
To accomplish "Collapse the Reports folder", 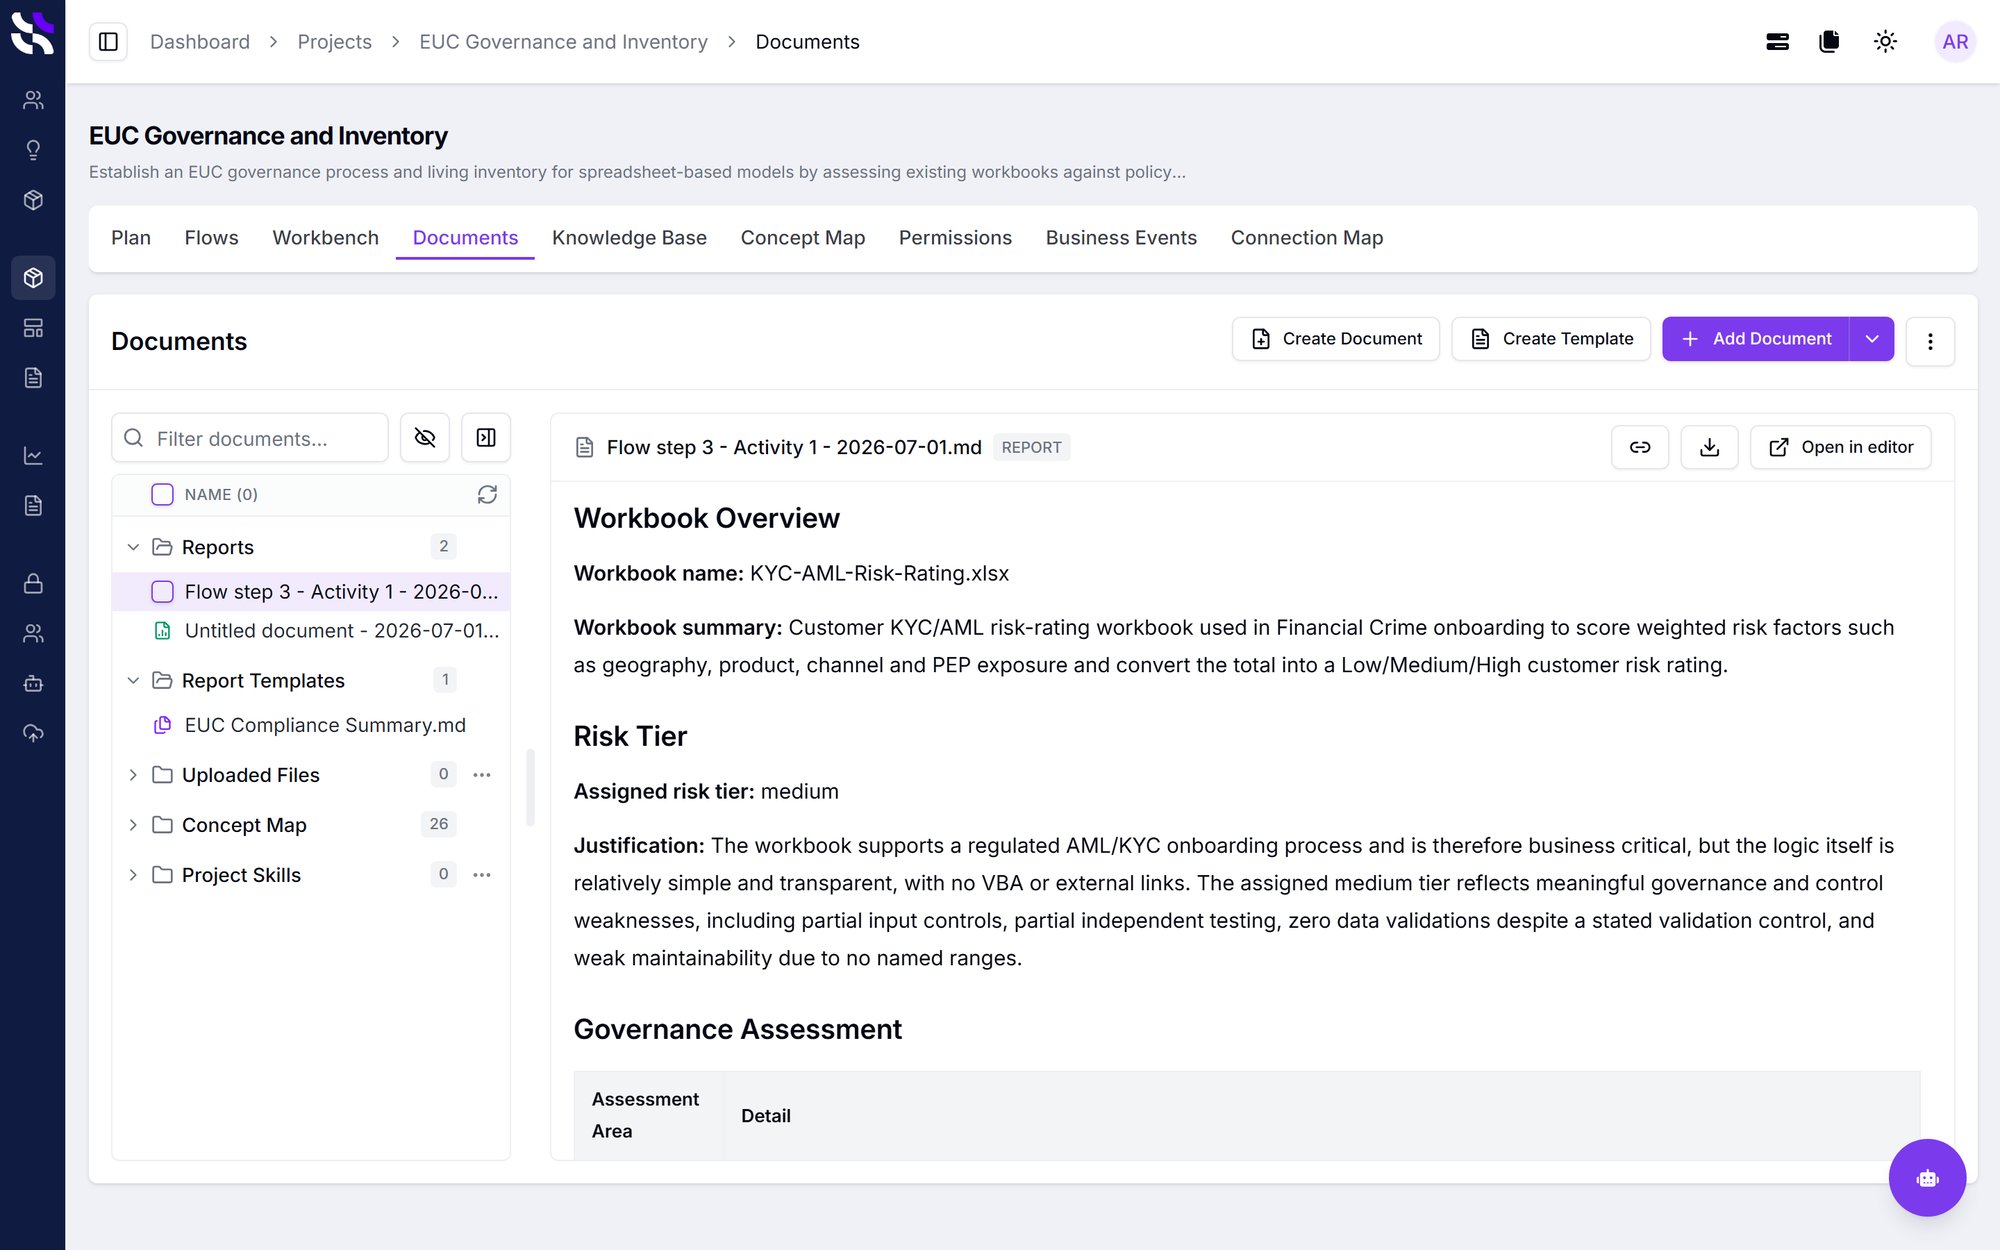I will click(x=133, y=547).
